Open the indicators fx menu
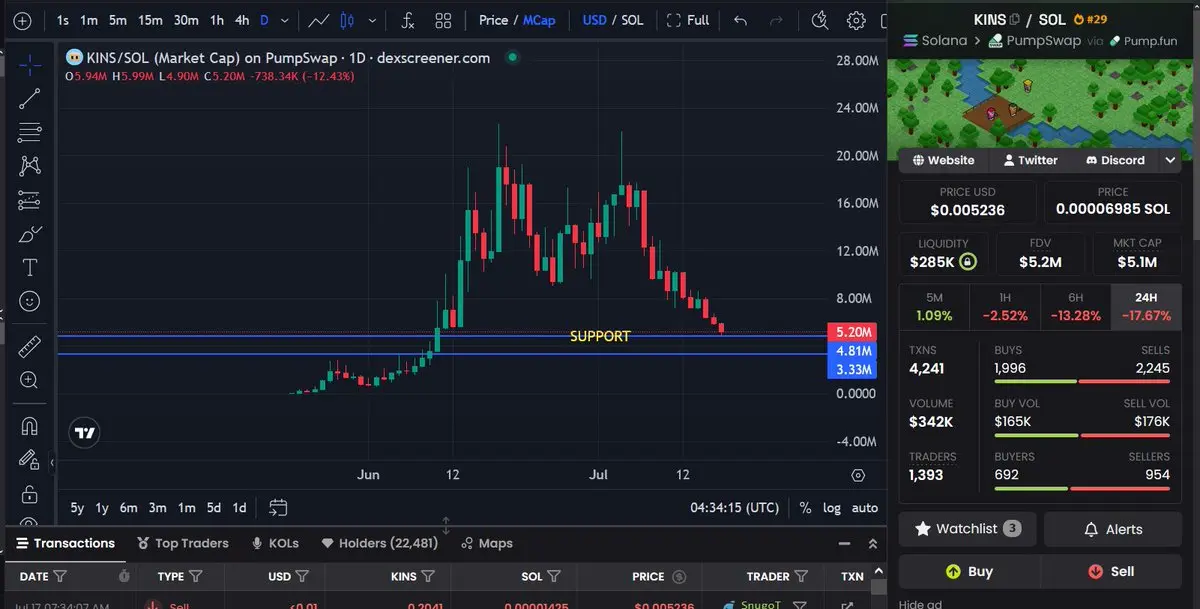This screenshot has height=609, width=1200. [407, 20]
